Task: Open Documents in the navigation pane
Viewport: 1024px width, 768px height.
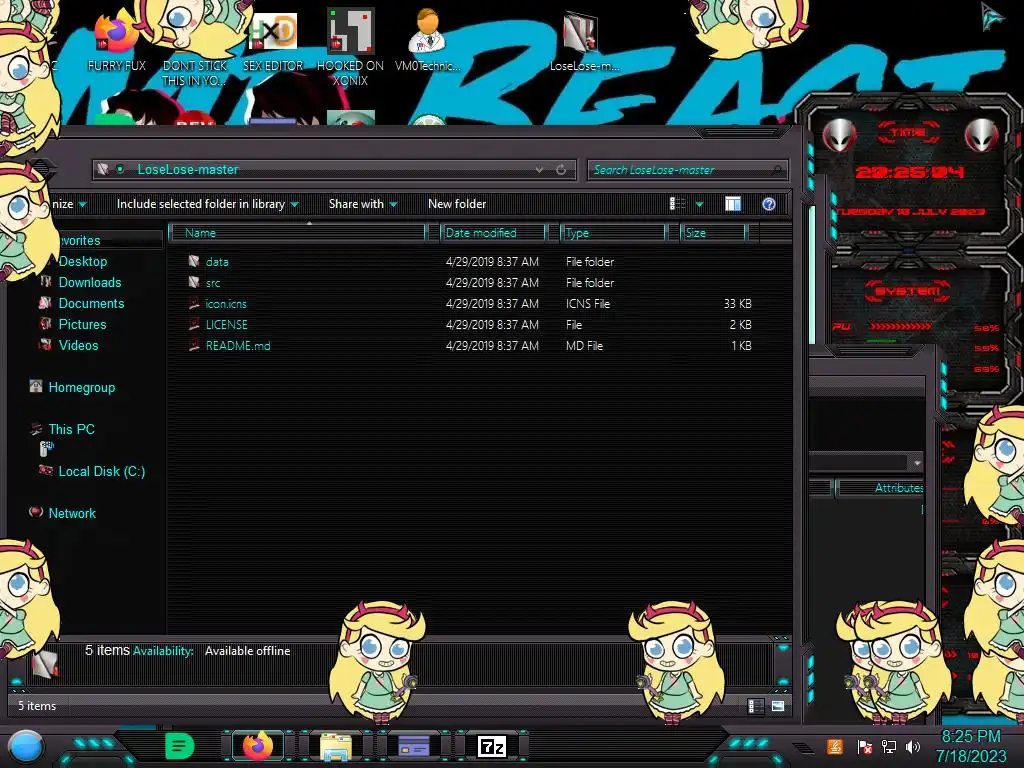Action: (91, 303)
